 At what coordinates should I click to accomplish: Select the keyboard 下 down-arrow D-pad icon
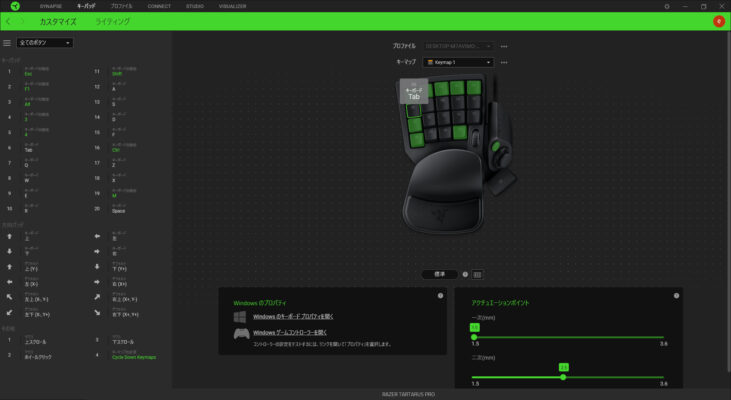(x=9, y=251)
